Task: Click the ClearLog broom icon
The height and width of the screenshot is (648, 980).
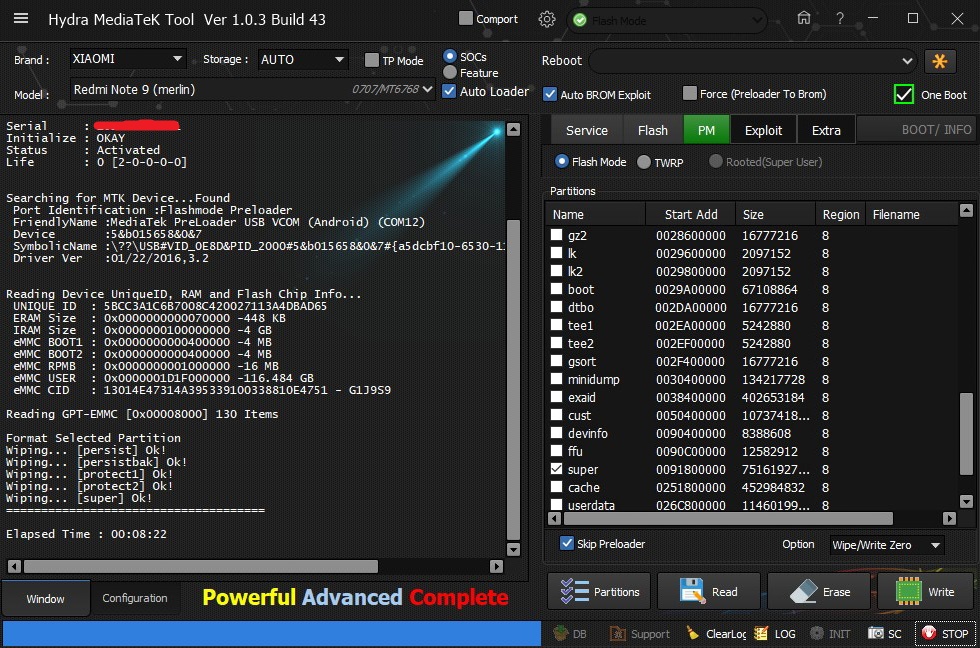Action: click(x=693, y=633)
